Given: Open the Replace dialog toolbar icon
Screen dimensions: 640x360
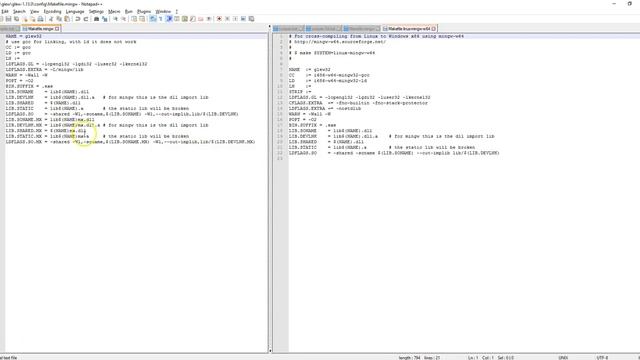Looking at the screenshot, I should click(x=105, y=19).
